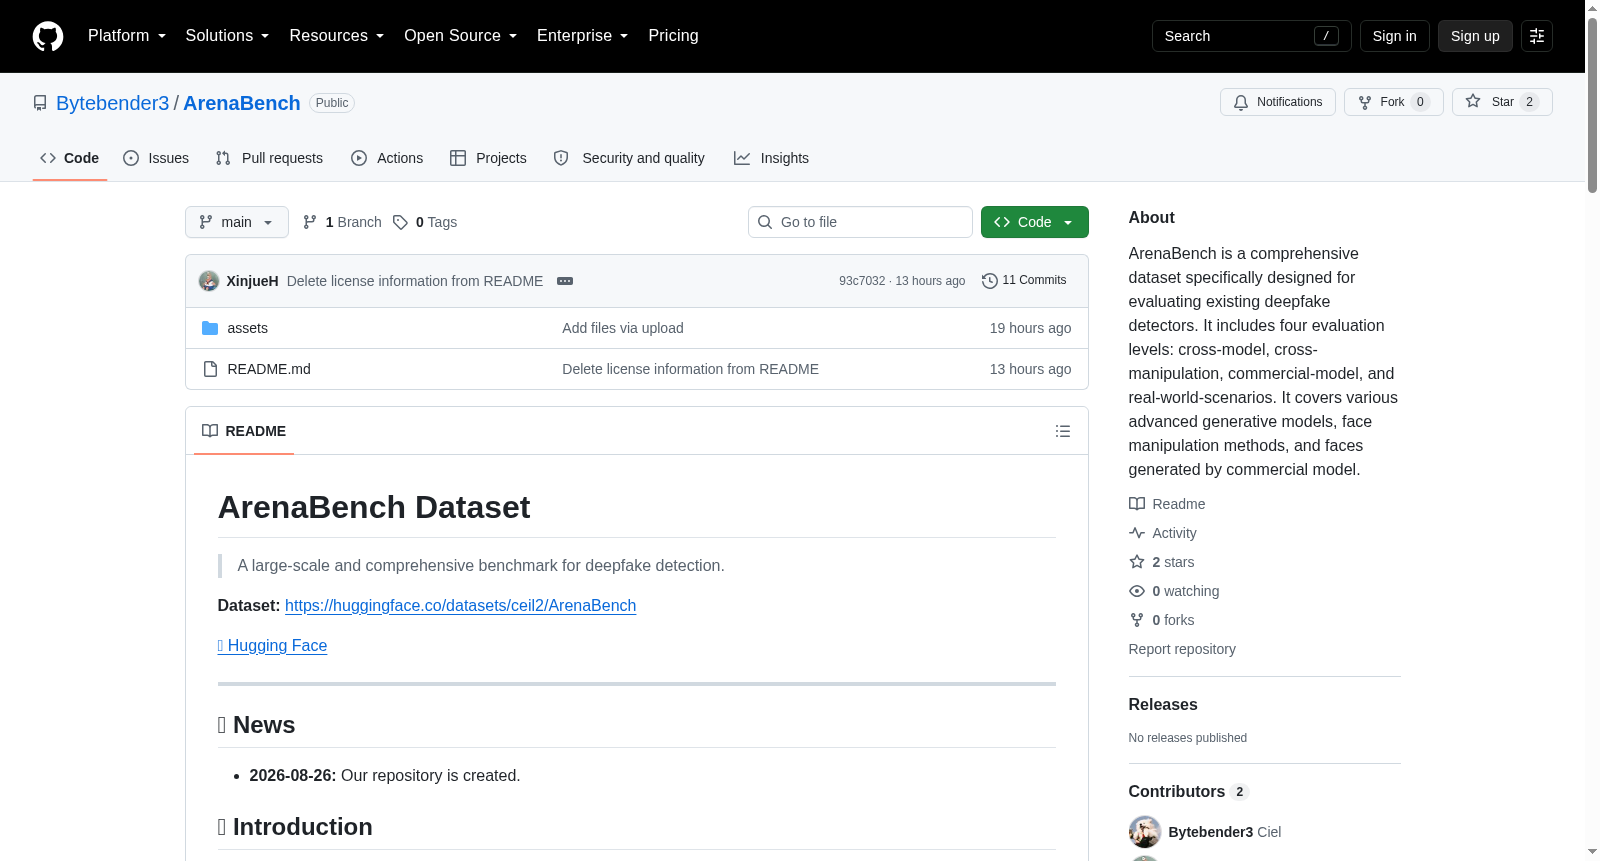Click the assets folder icon
This screenshot has height=861, width=1600.
[x=210, y=328]
